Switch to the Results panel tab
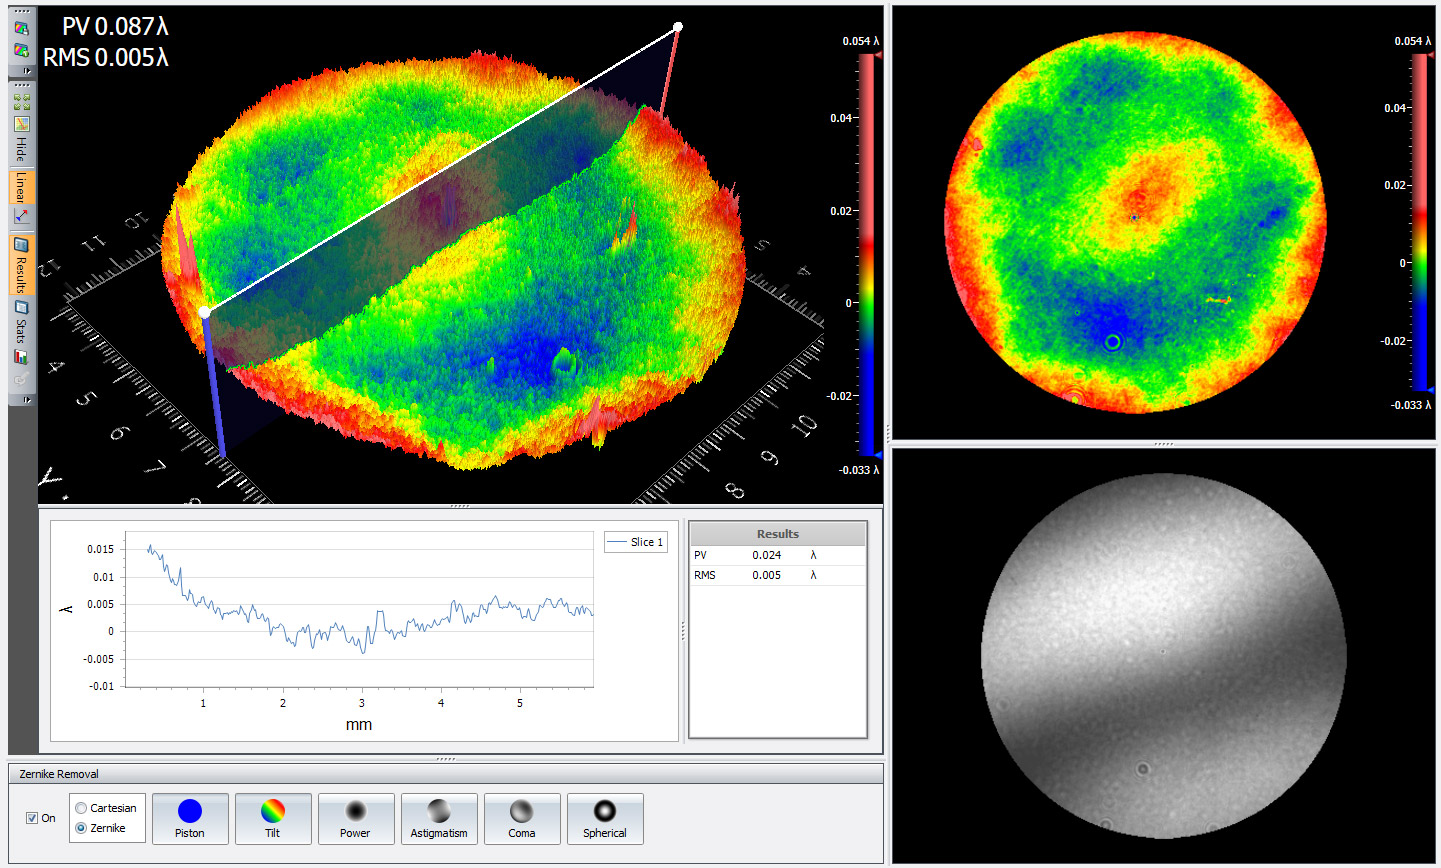 (x=20, y=265)
